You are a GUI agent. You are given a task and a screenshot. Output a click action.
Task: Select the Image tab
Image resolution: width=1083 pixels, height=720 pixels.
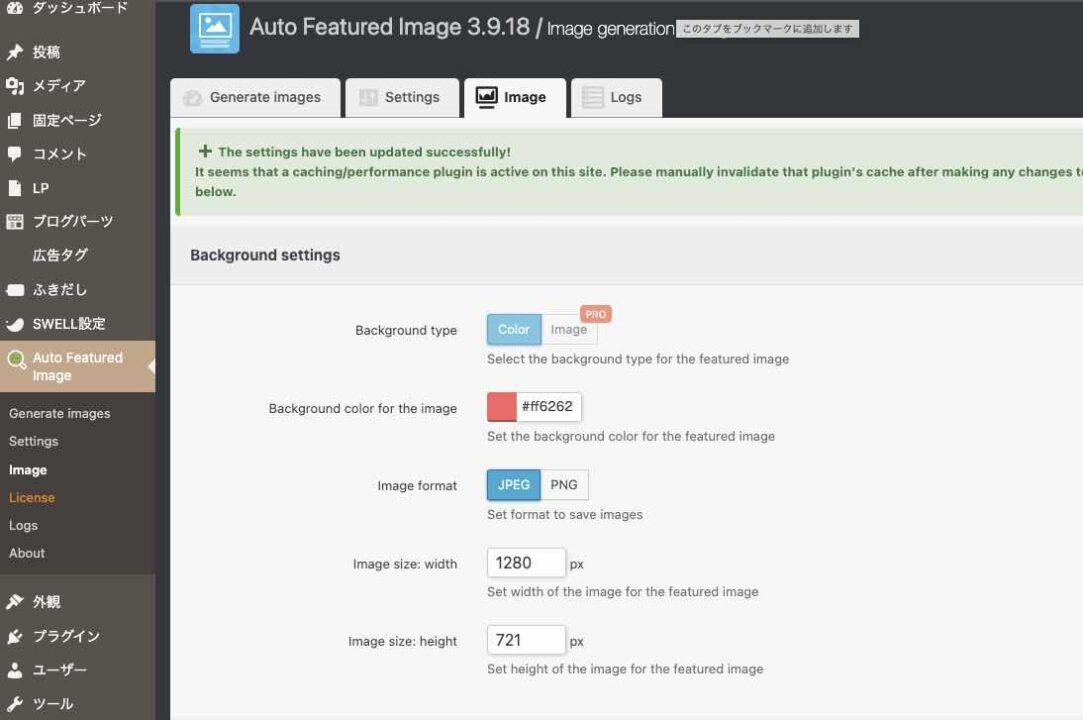[515, 97]
